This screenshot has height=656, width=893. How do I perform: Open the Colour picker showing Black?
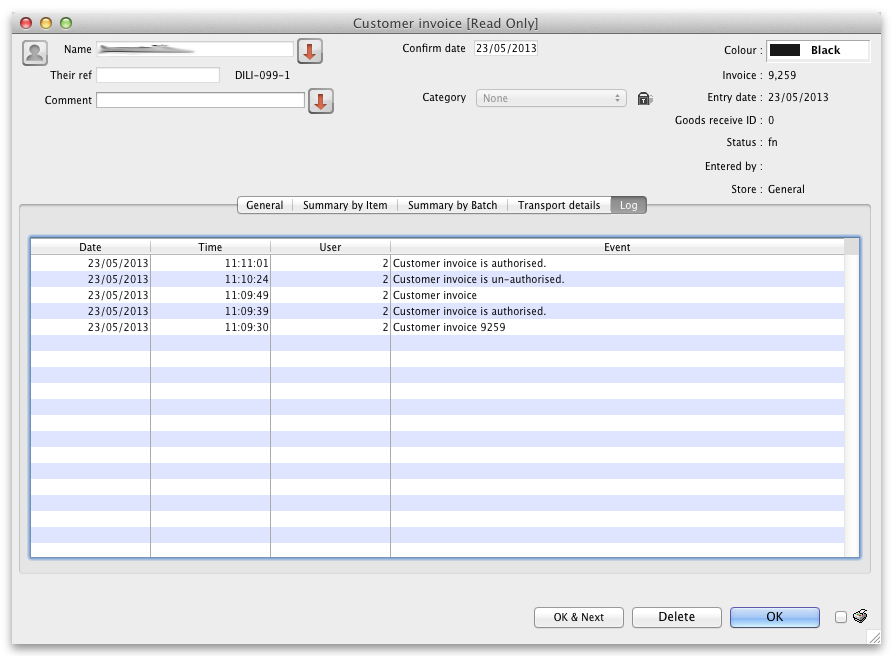(817, 50)
